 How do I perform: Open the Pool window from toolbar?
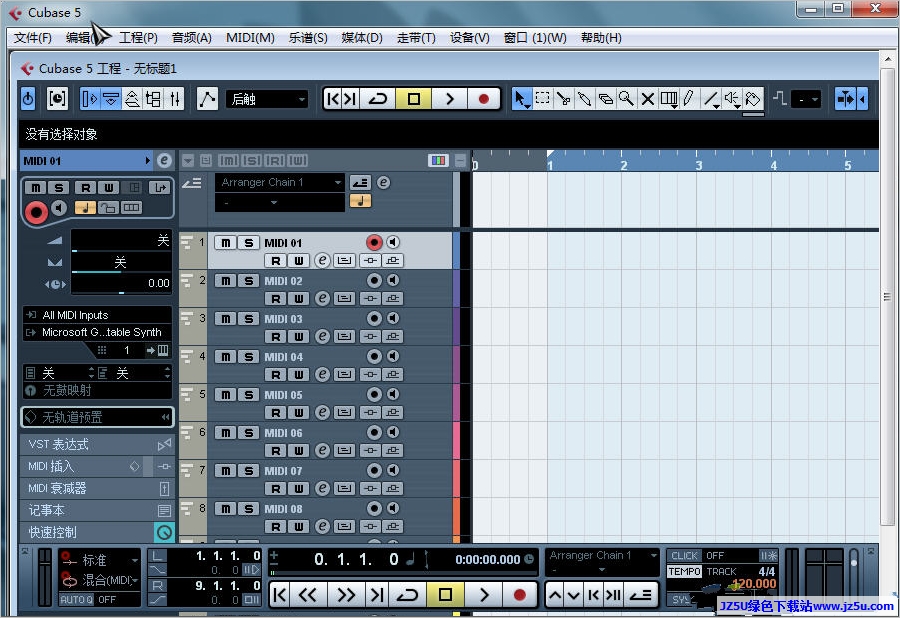point(153,99)
